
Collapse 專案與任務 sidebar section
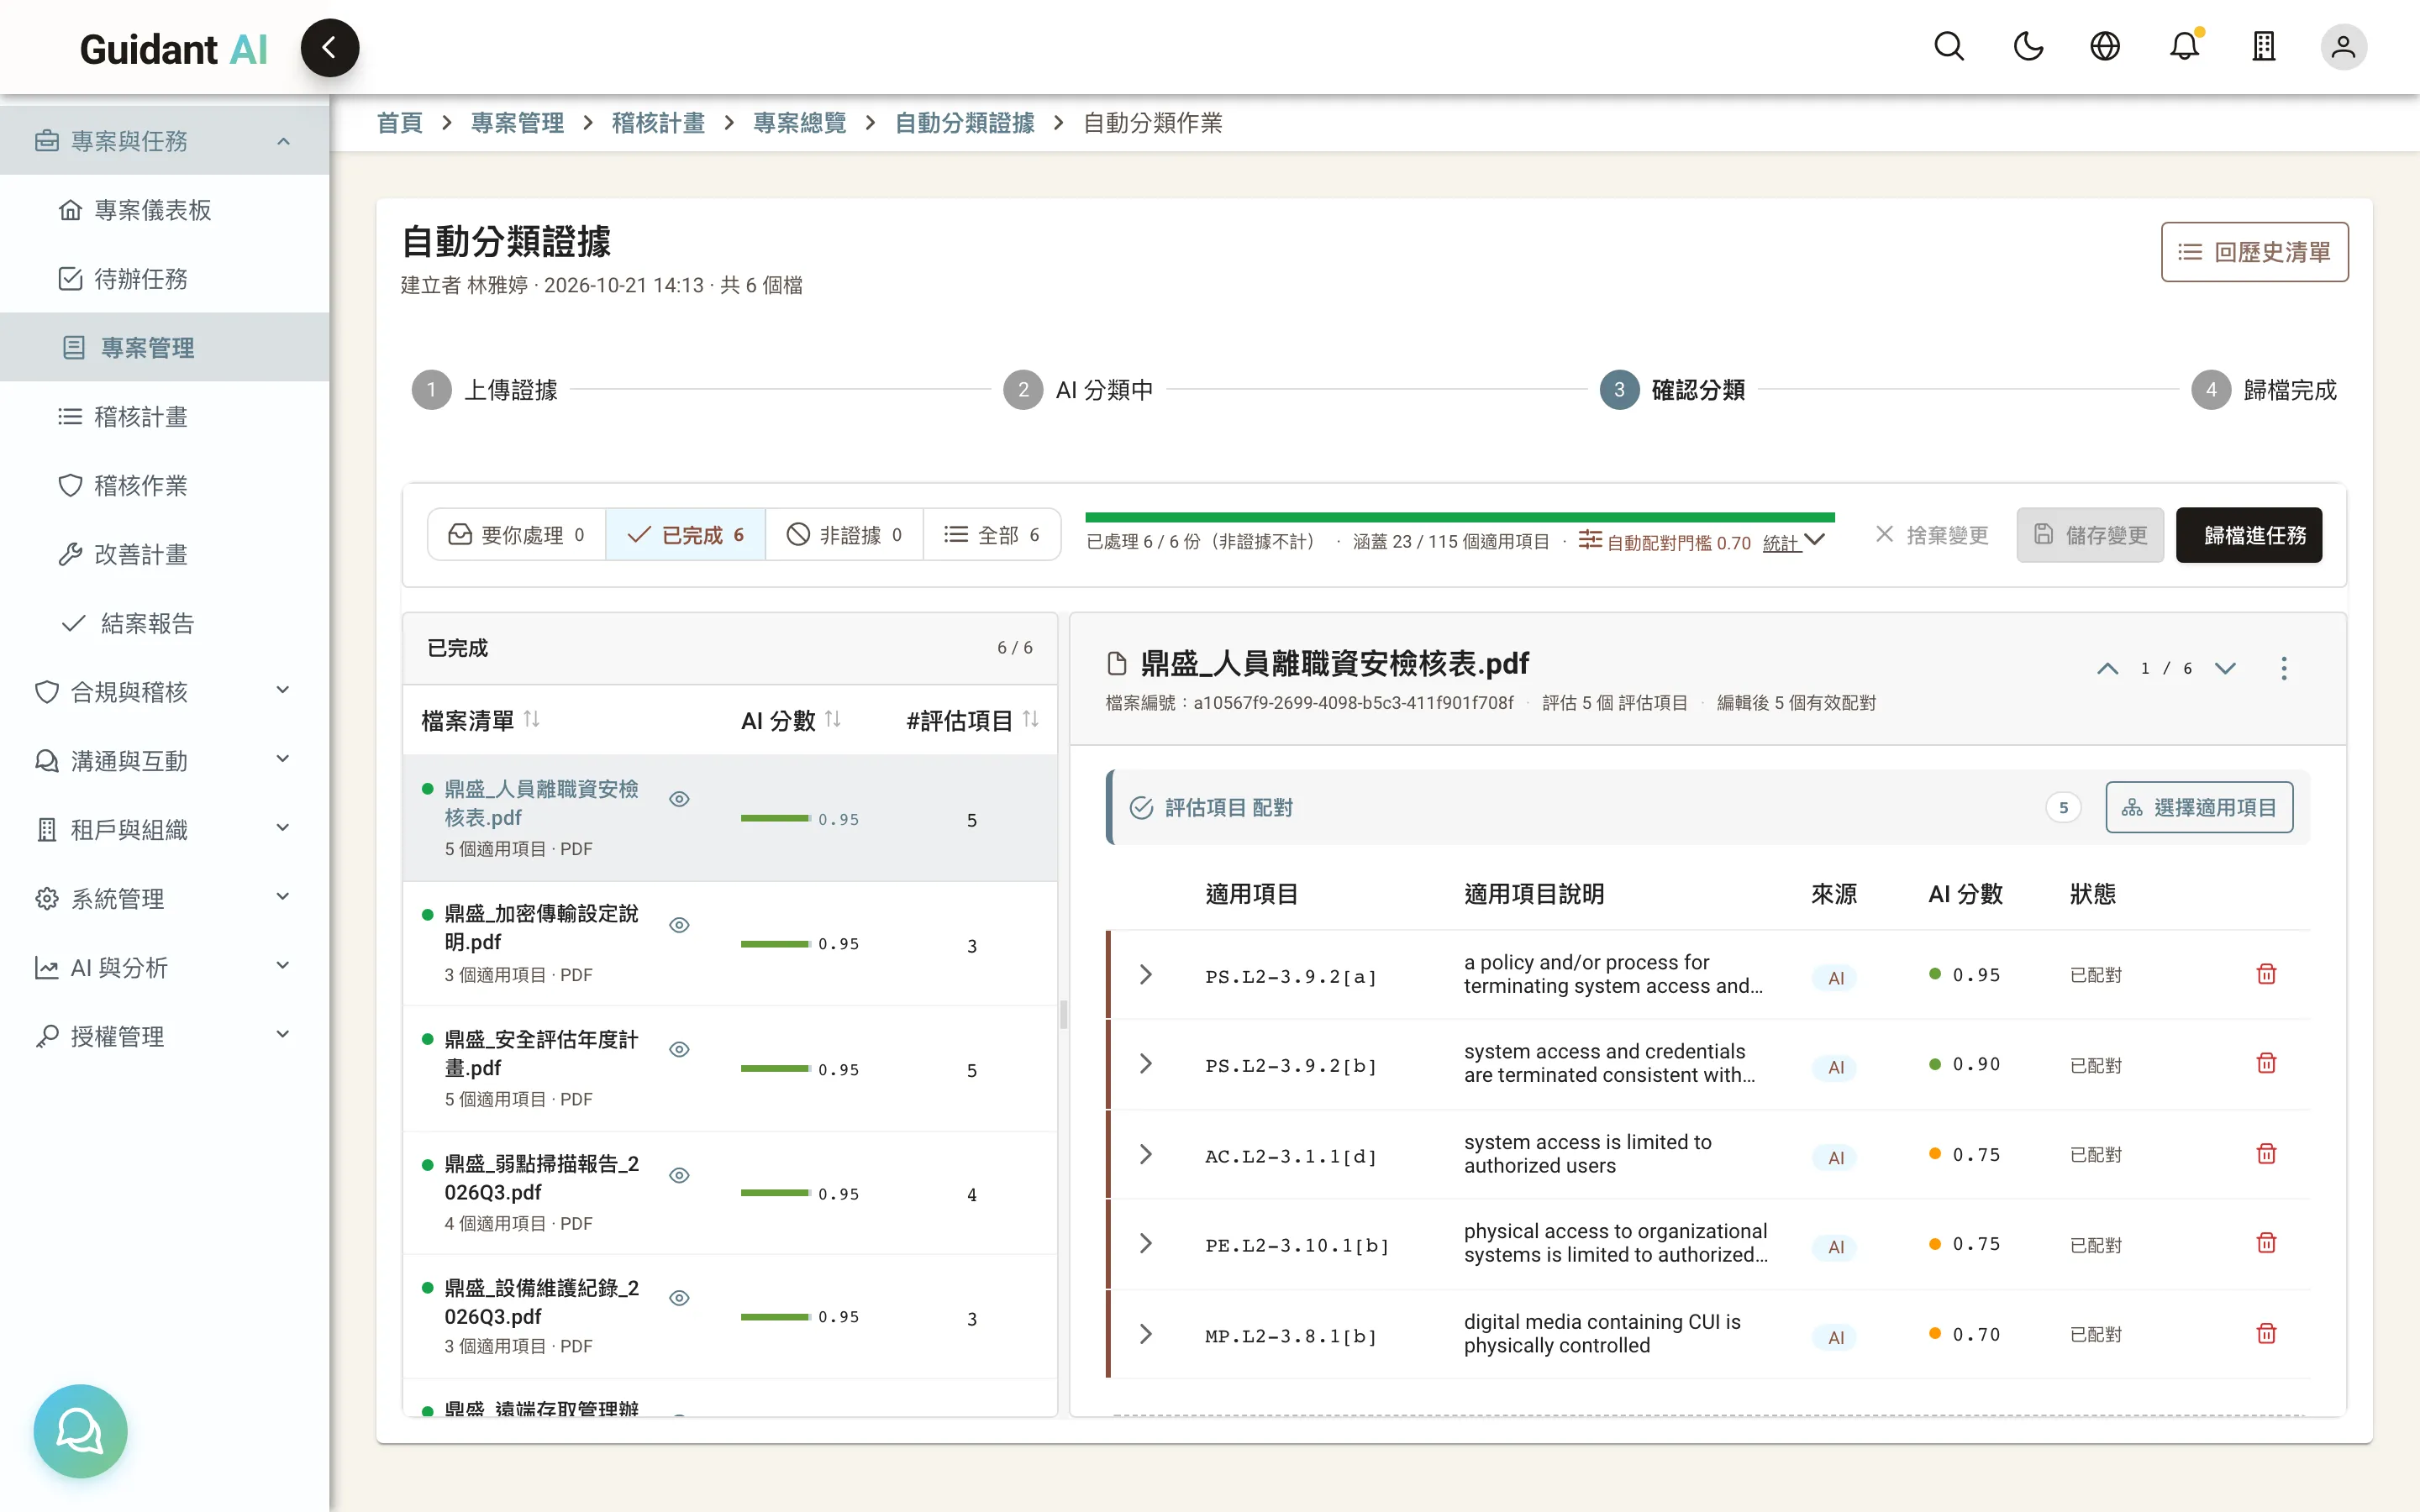click(164, 141)
